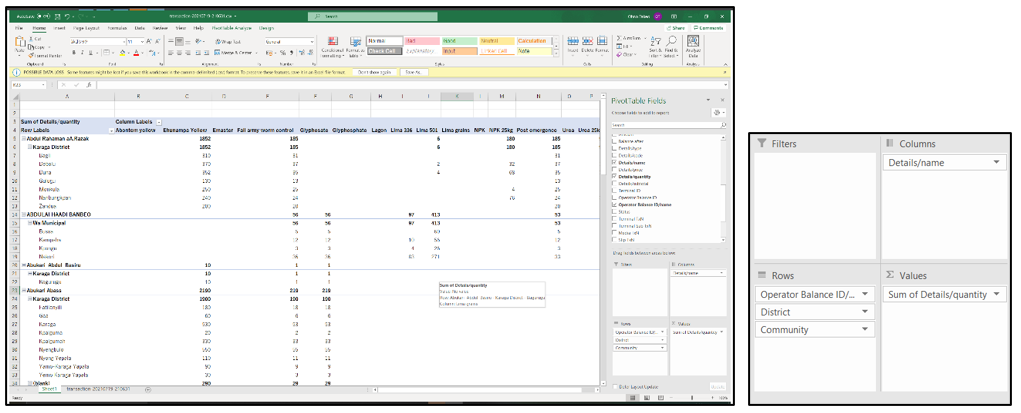Collapse the Abdul Rahaman A.Razak row group

click(x=22, y=136)
